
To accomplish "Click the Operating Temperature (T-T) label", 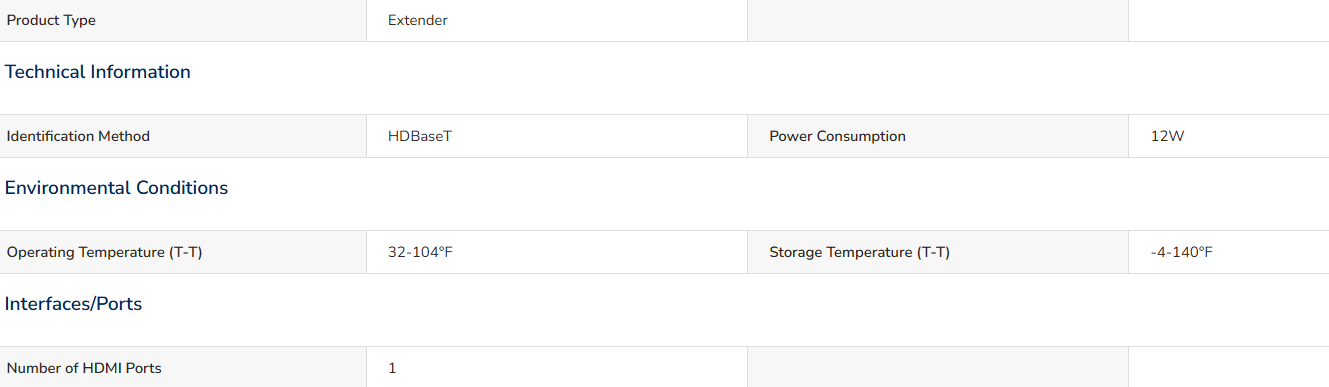I will click(105, 252).
